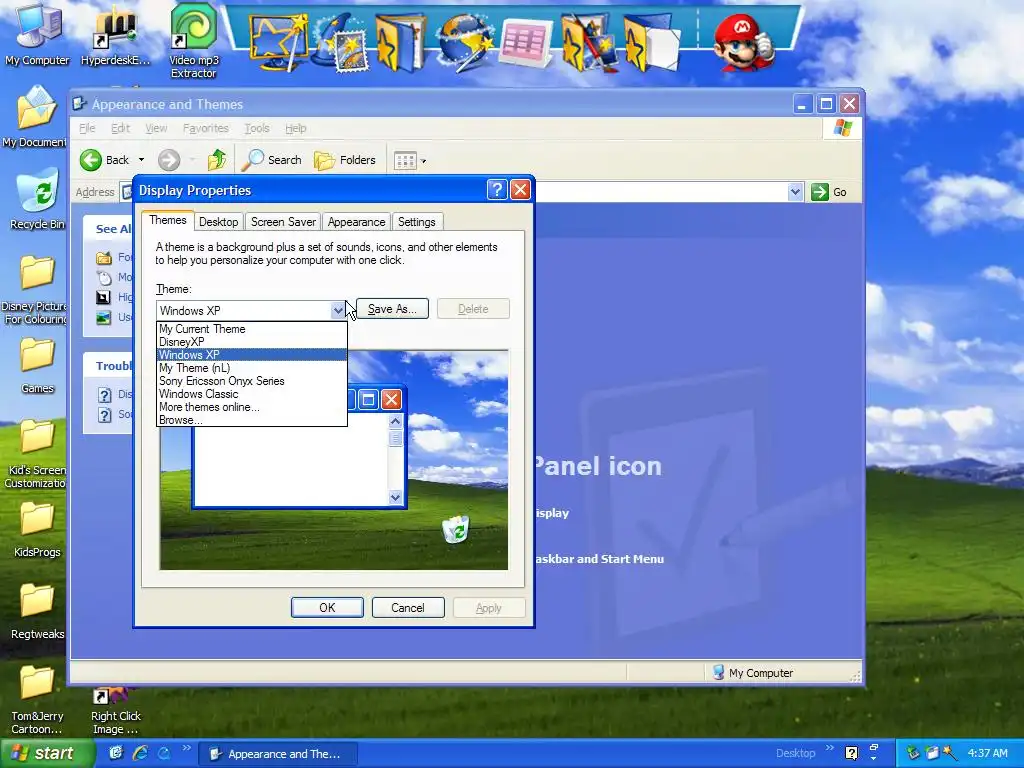Open the View menu
Screen dimensions: 1024x768
click(156, 129)
